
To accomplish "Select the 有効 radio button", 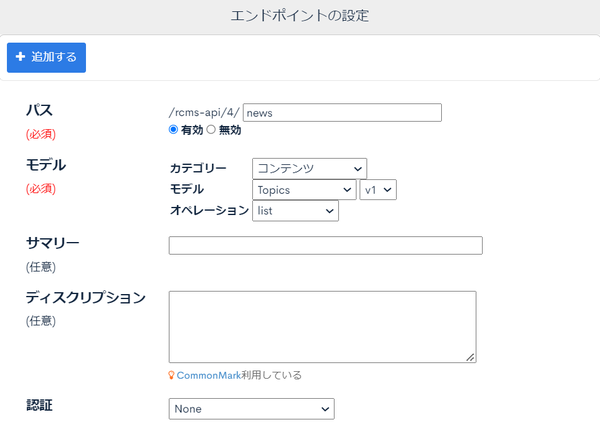I will 173,130.
